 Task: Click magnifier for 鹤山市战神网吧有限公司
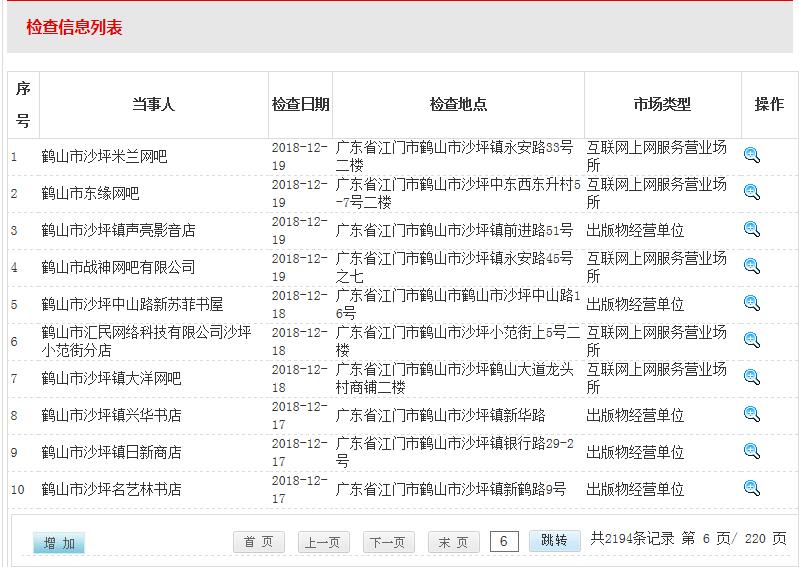752,266
